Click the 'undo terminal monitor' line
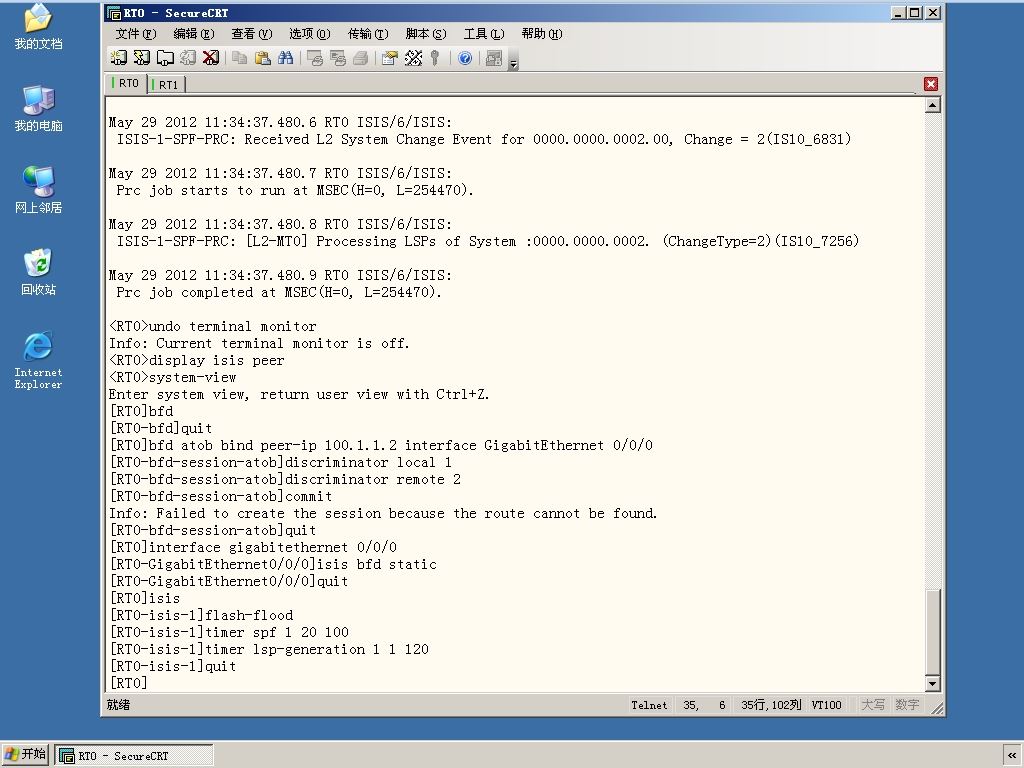This screenshot has width=1024, height=768. point(213,327)
